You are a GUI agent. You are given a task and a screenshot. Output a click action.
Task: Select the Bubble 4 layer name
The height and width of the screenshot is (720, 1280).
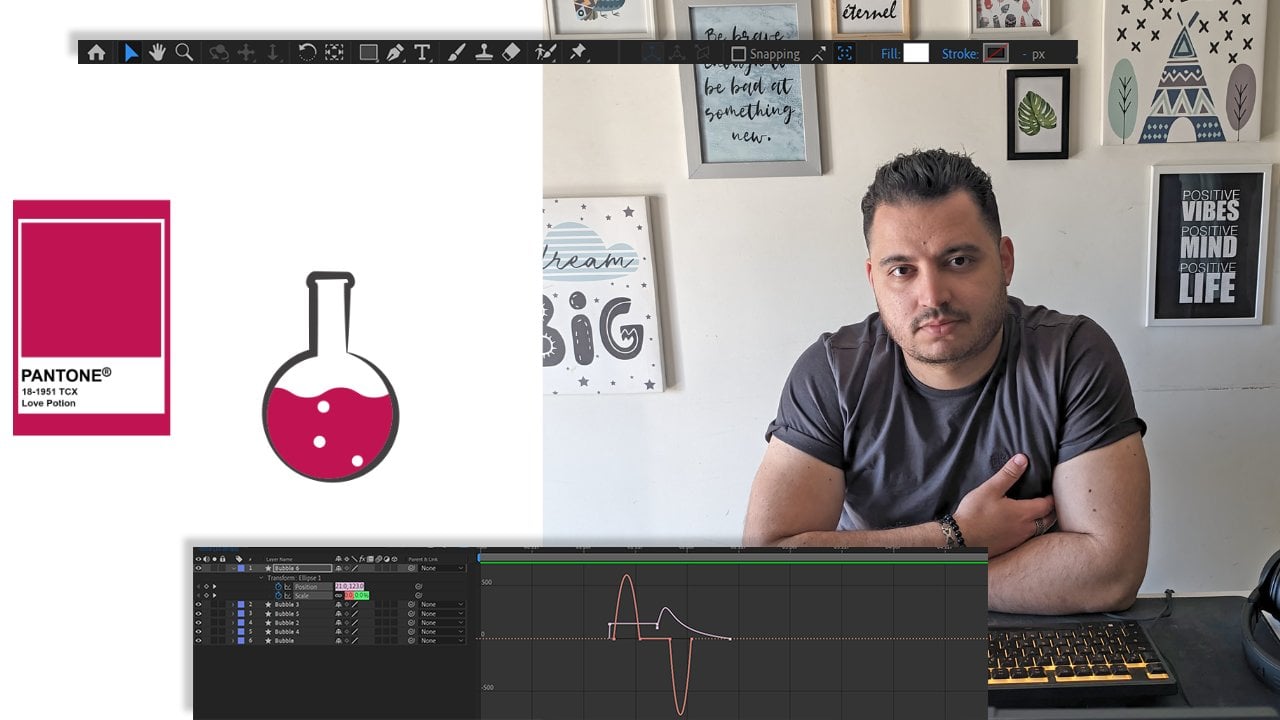287,632
